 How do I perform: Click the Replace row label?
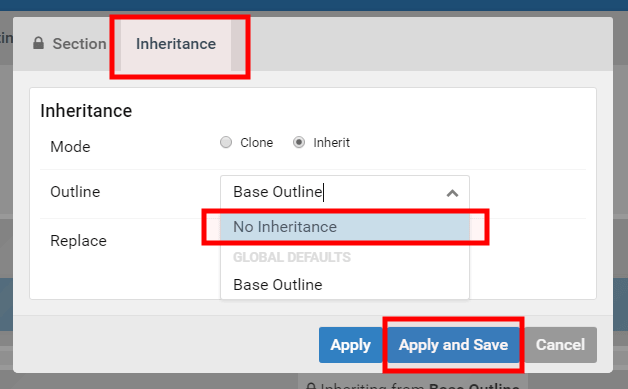click(x=78, y=241)
